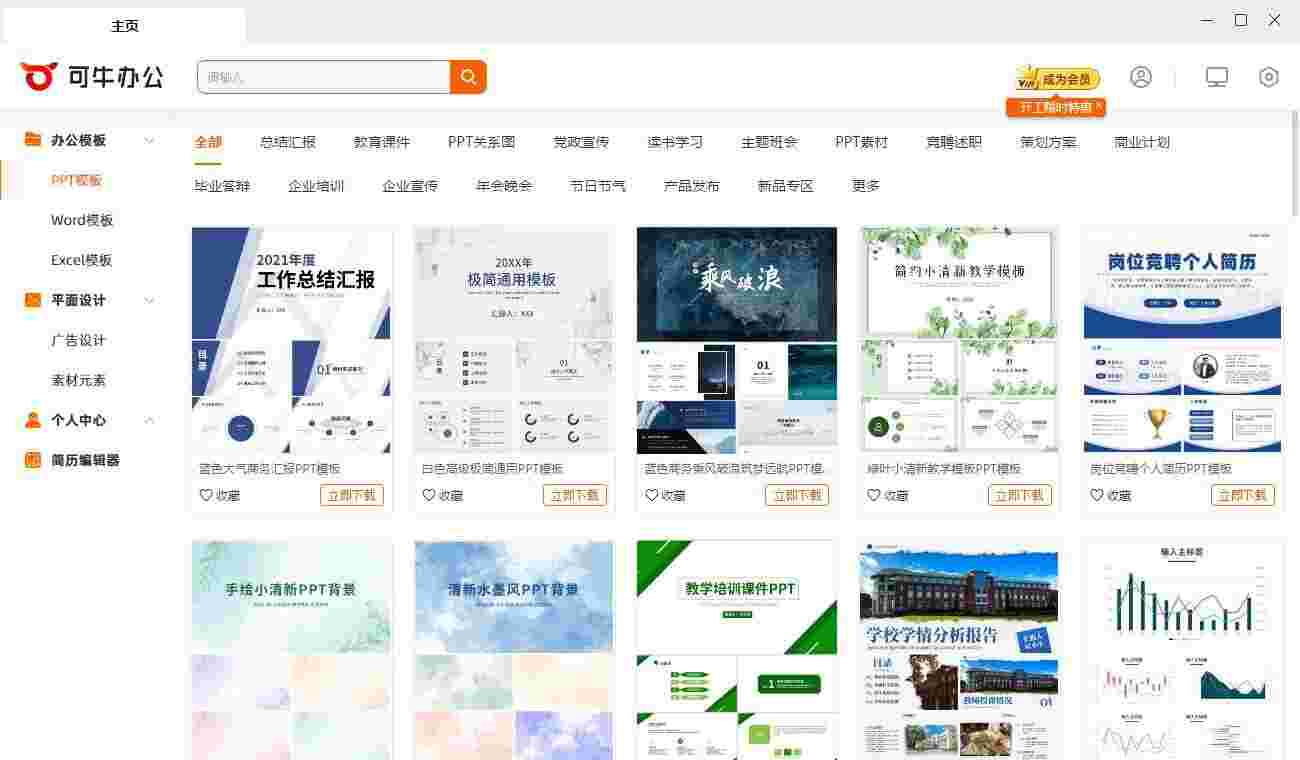Open the user account profile icon
This screenshot has width=1300, height=760.
(1141, 76)
